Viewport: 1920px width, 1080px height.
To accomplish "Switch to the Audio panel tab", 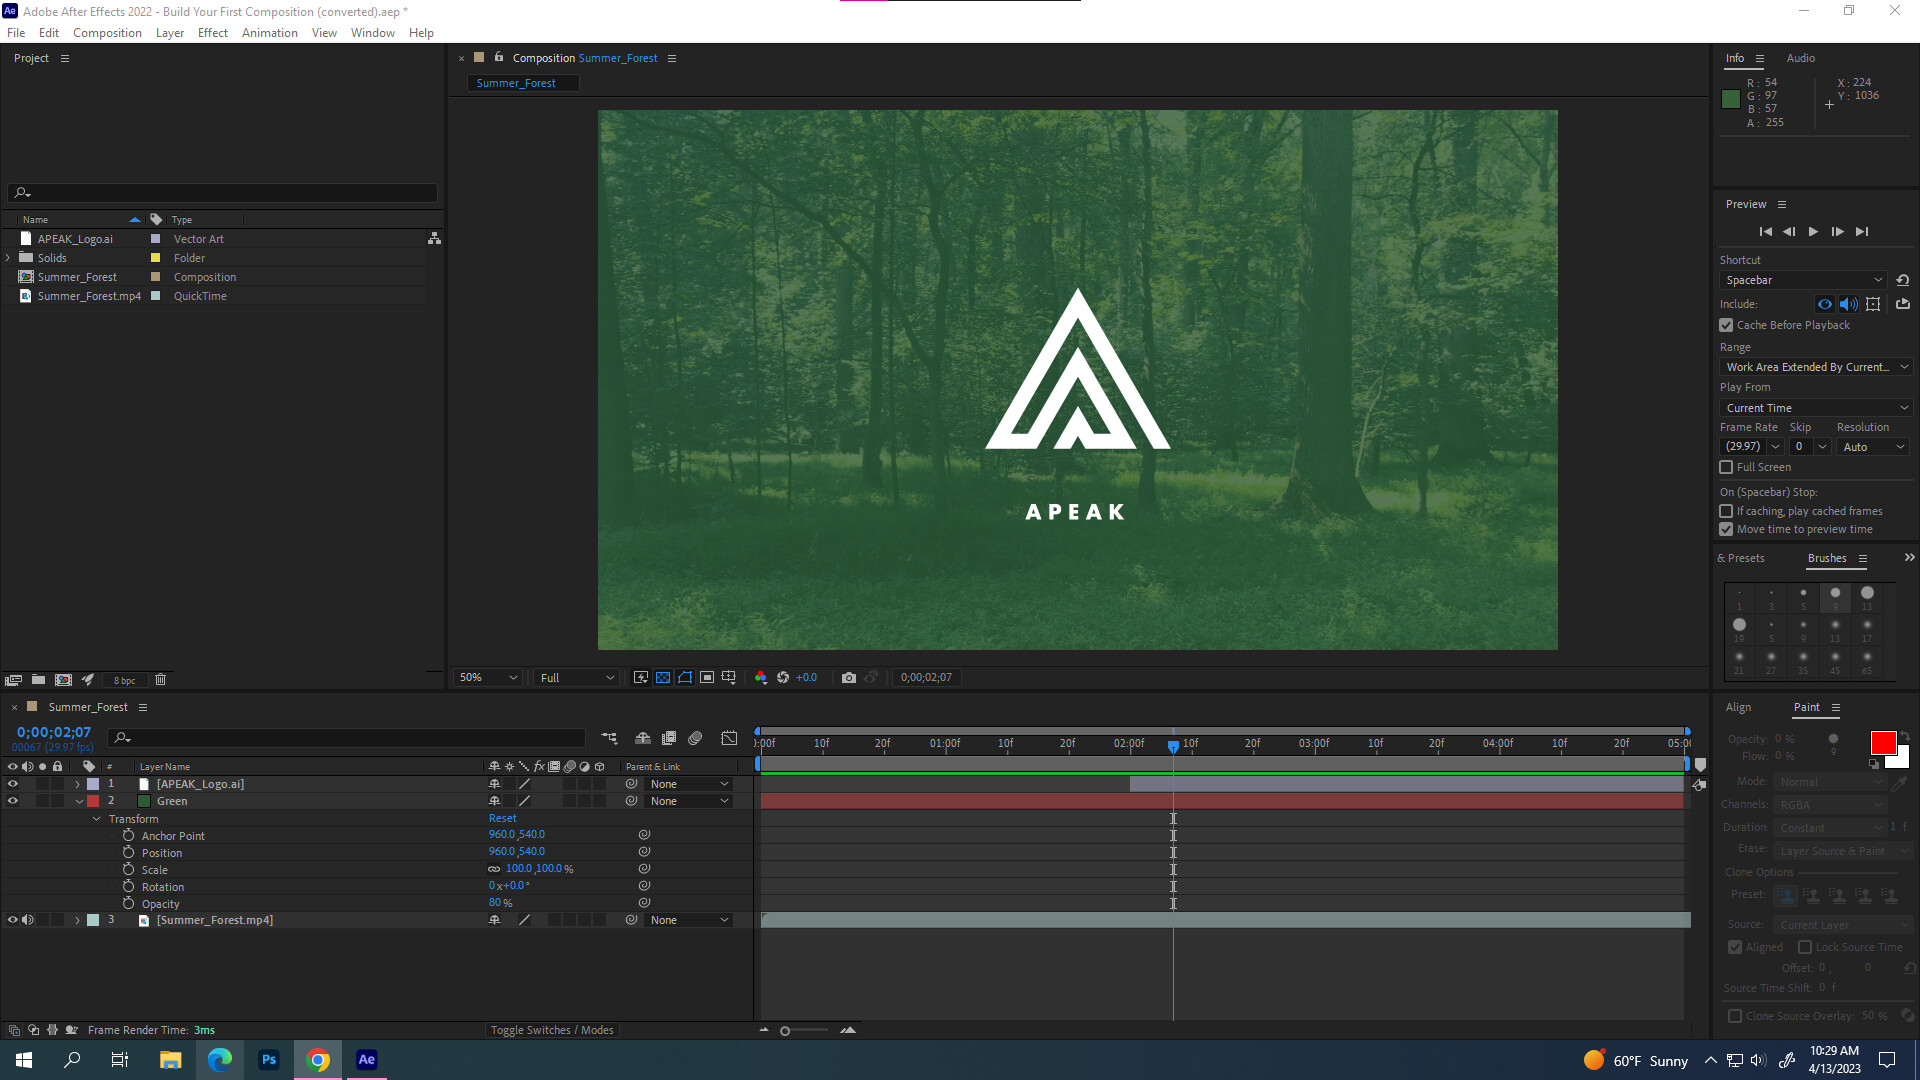I will coord(1800,58).
